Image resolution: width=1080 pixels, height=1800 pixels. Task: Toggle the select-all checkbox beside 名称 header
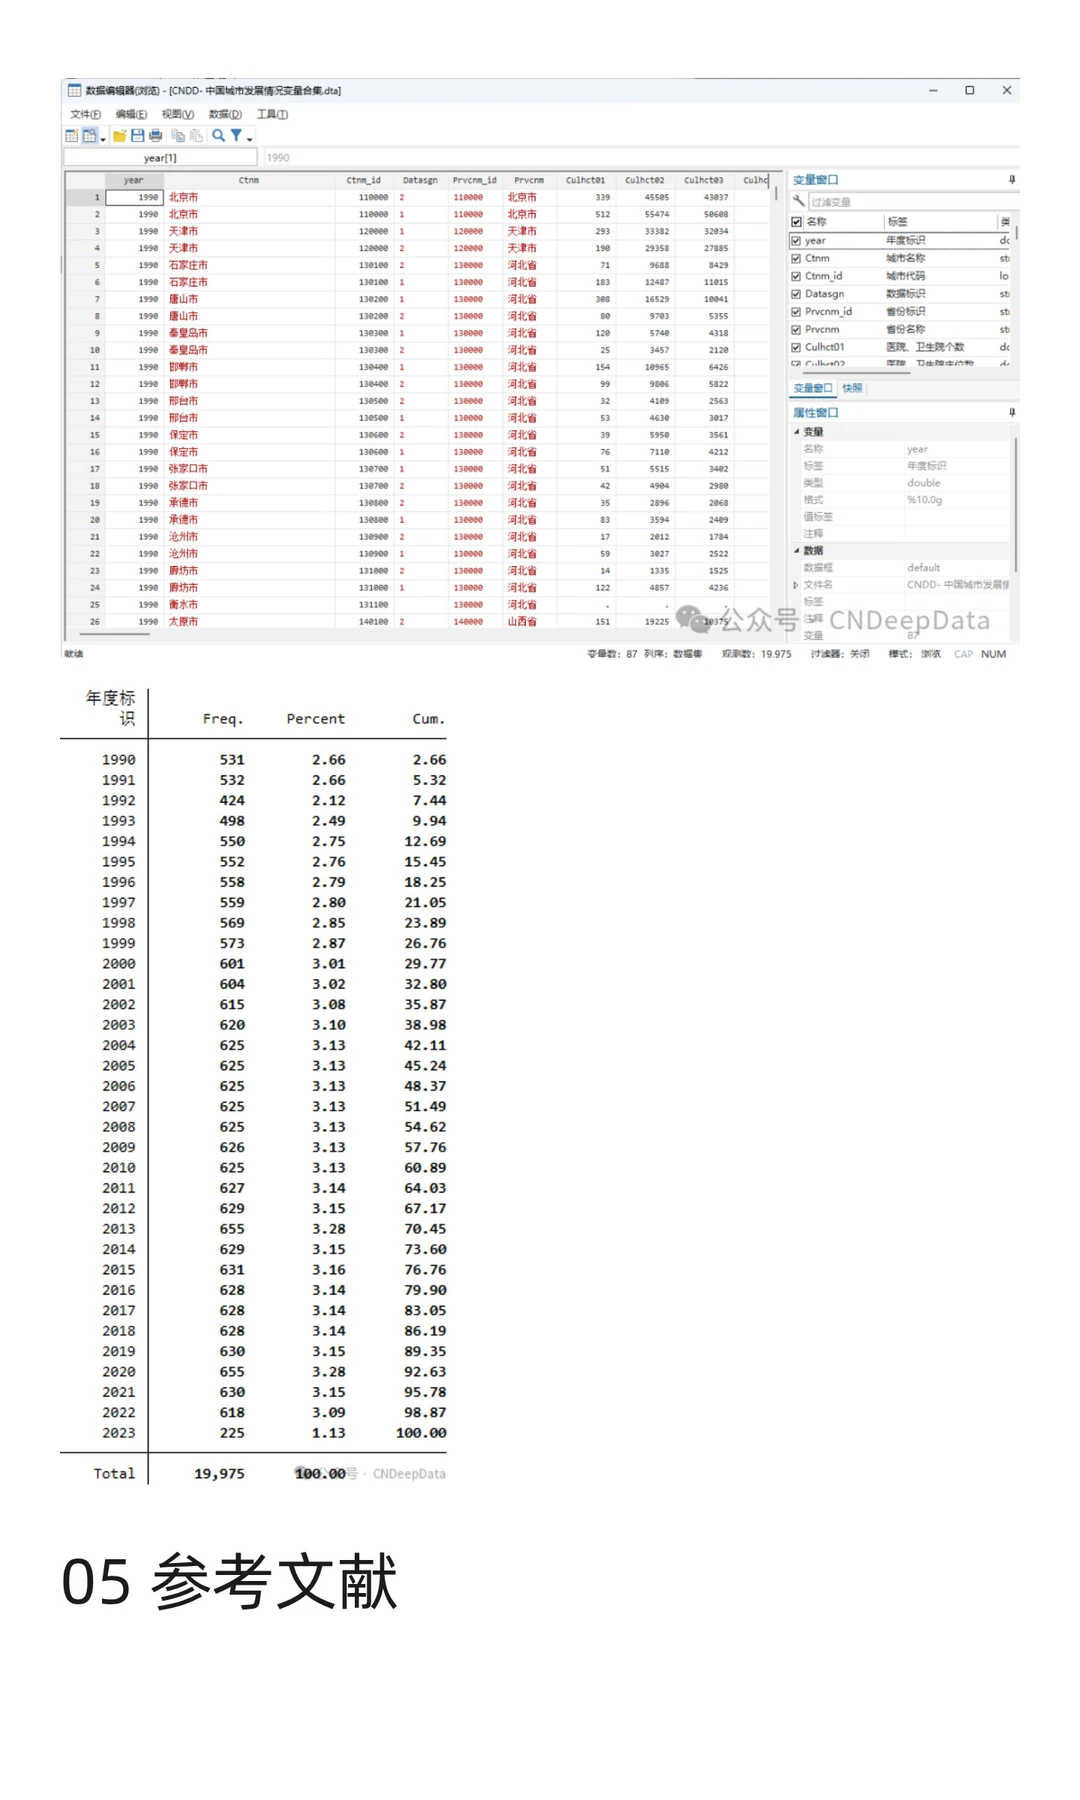coord(797,222)
